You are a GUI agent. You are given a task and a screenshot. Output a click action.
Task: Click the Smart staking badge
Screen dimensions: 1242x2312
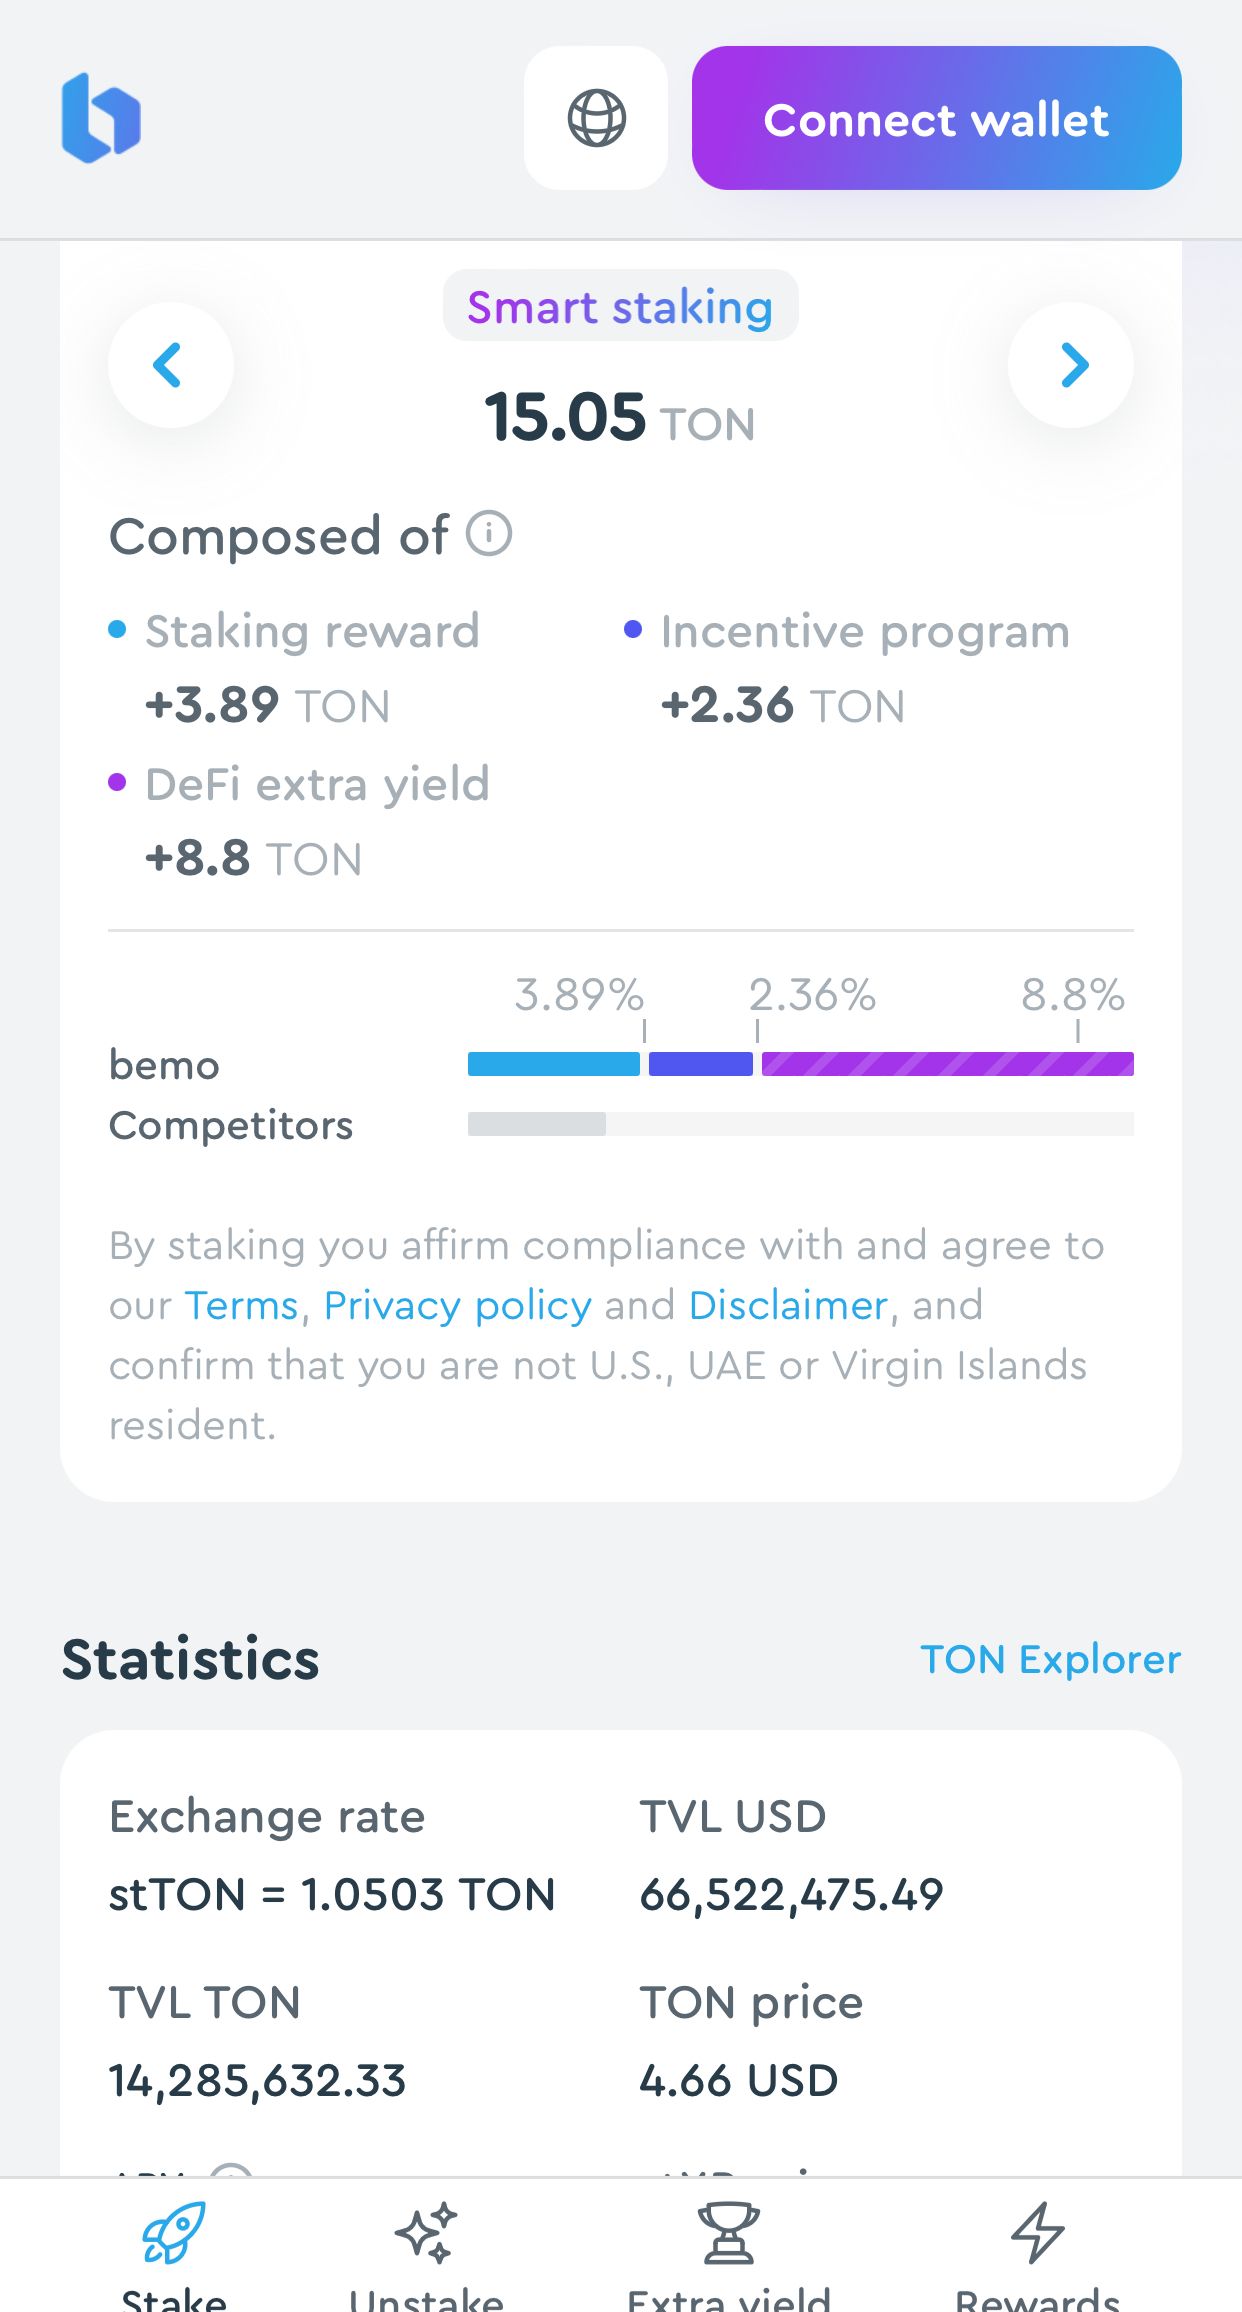[620, 306]
